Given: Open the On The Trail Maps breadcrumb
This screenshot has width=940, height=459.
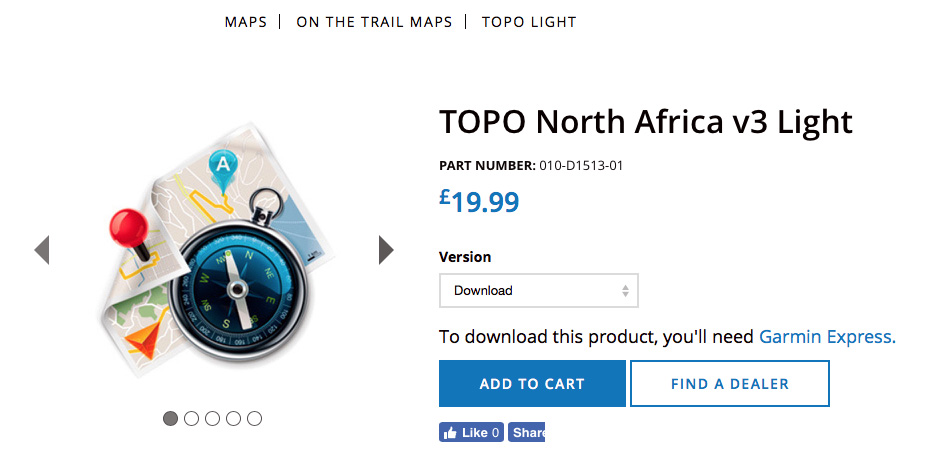Looking at the screenshot, I should click(x=374, y=22).
